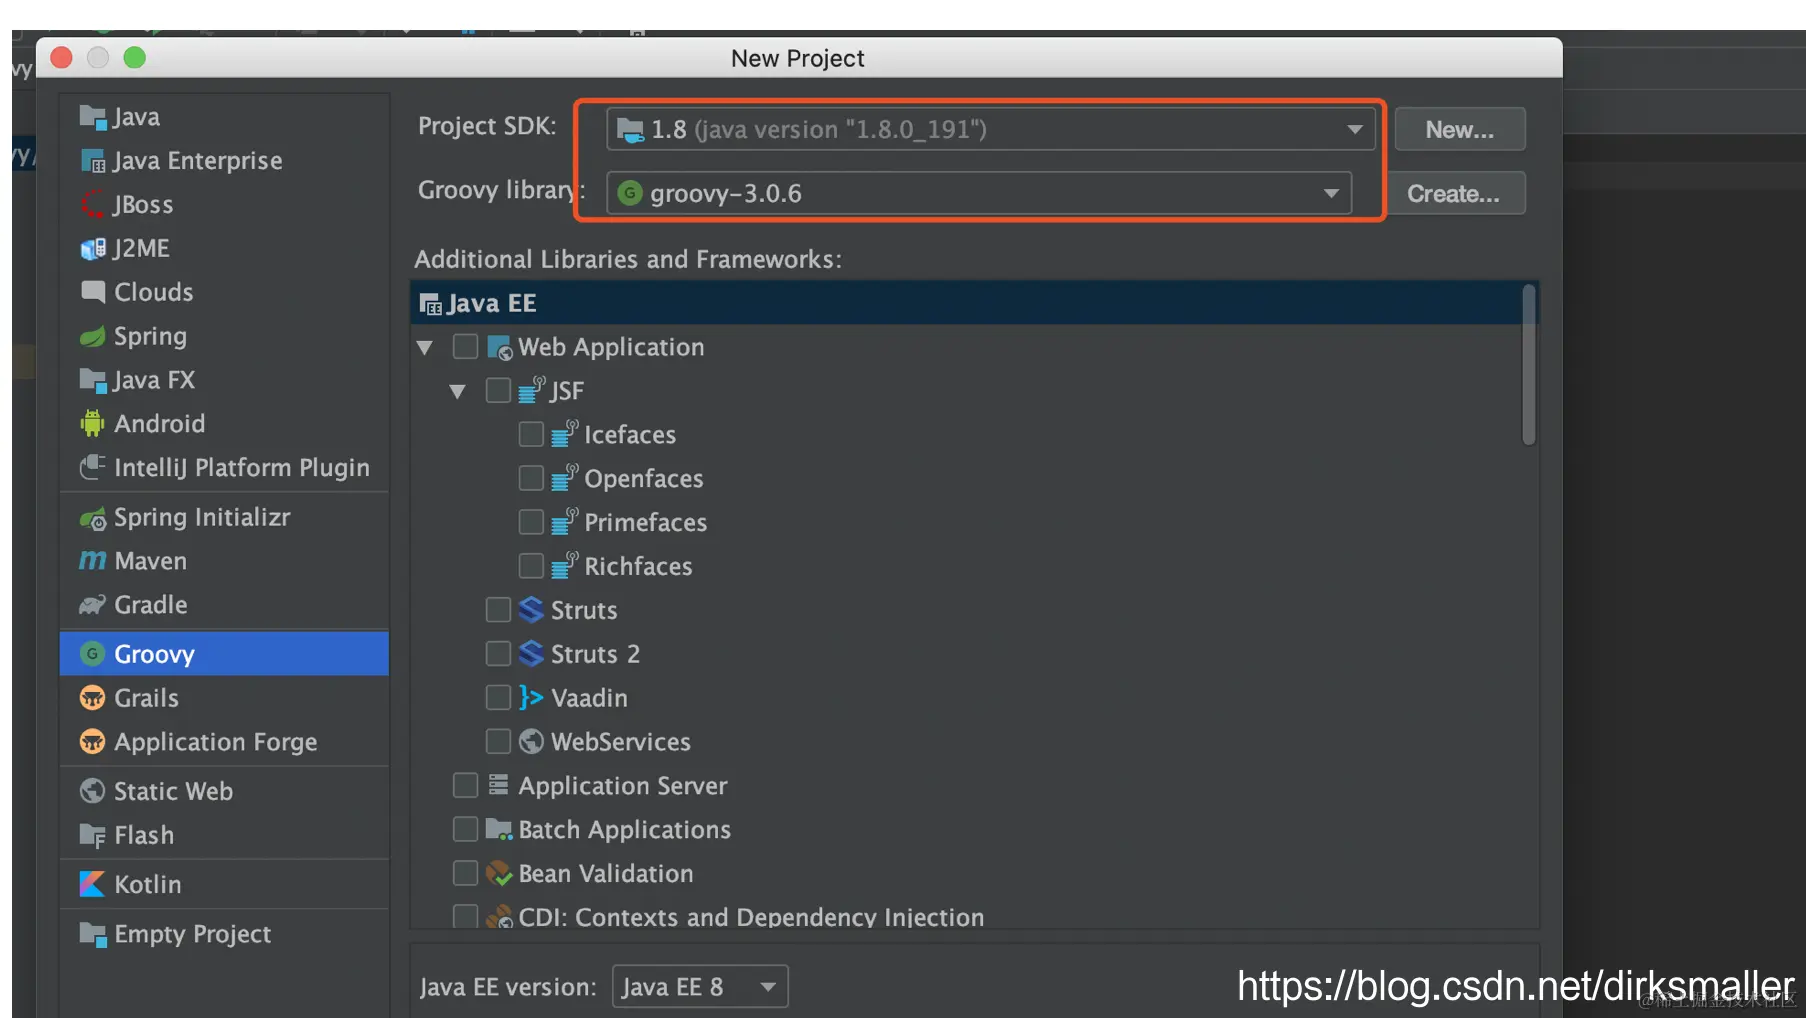Screen dimensions: 1806x1018
Task: Click the Application Server icon
Action: pyautogui.click(x=498, y=786)
